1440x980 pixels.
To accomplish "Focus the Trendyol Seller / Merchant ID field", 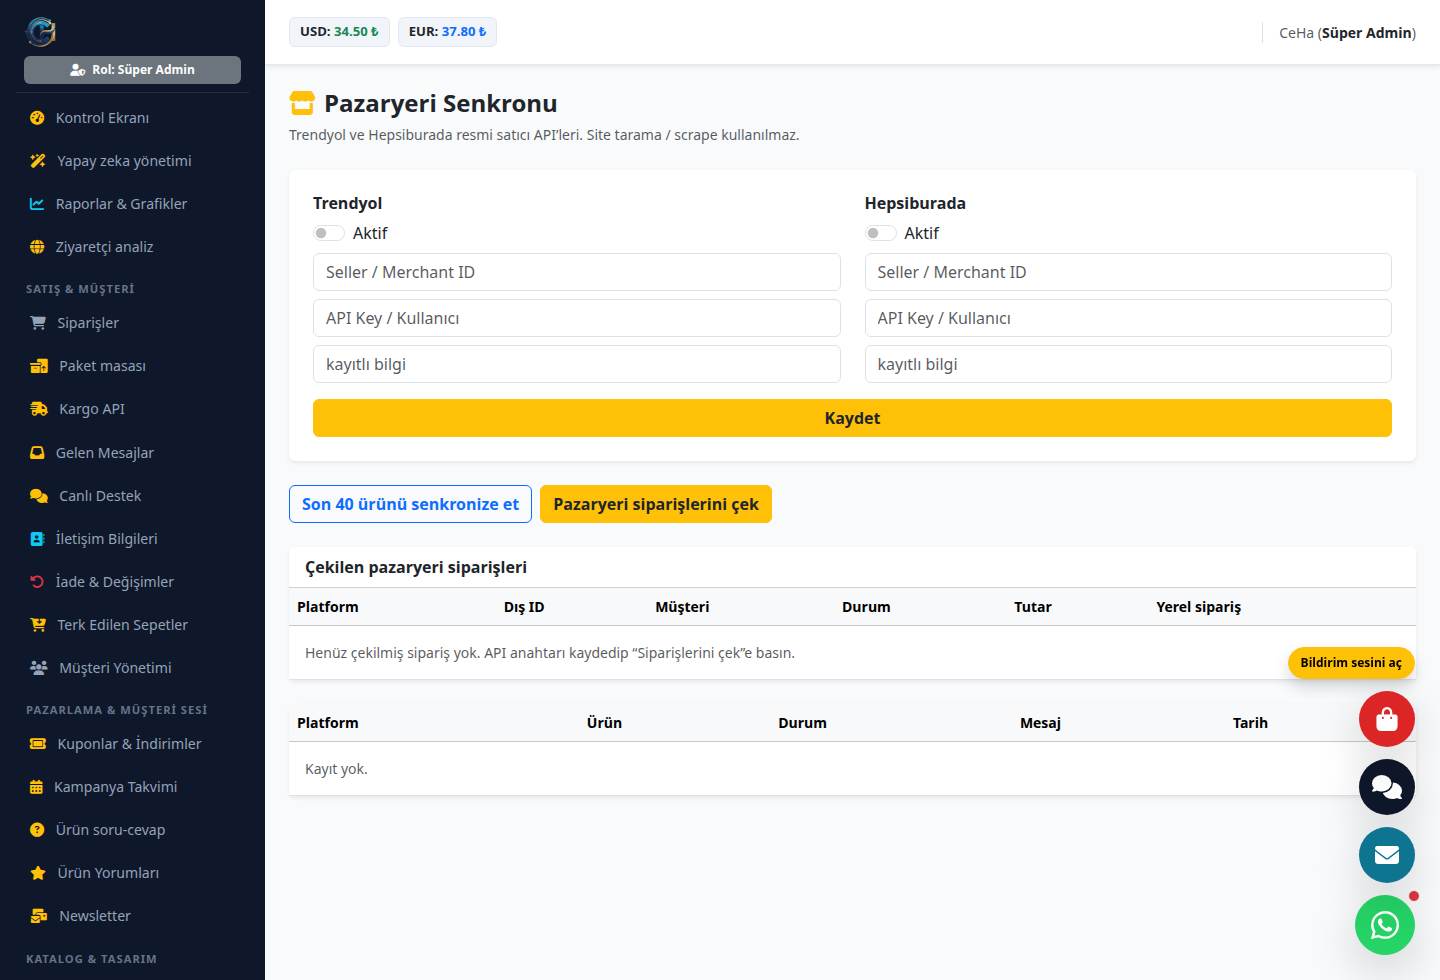I will click(x=576, y=272).
